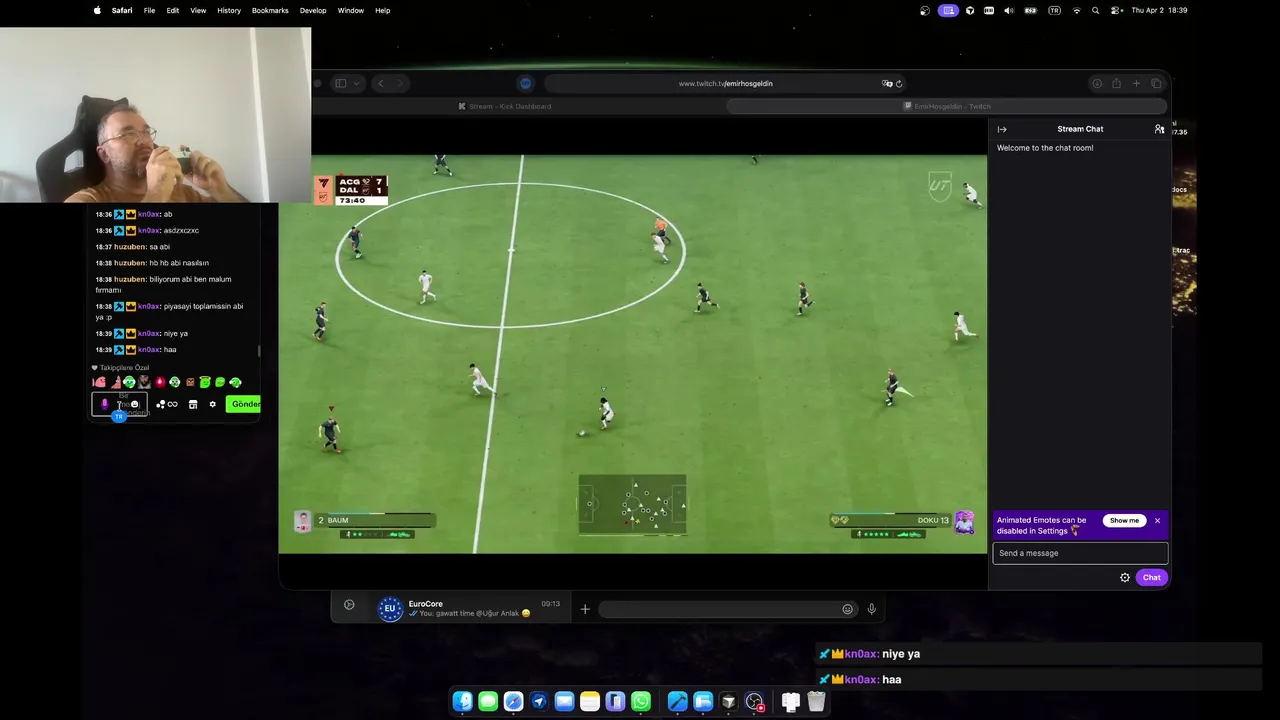
Task: Select the red droplet emote in Kick chat
Action: (x=160, y=382)
